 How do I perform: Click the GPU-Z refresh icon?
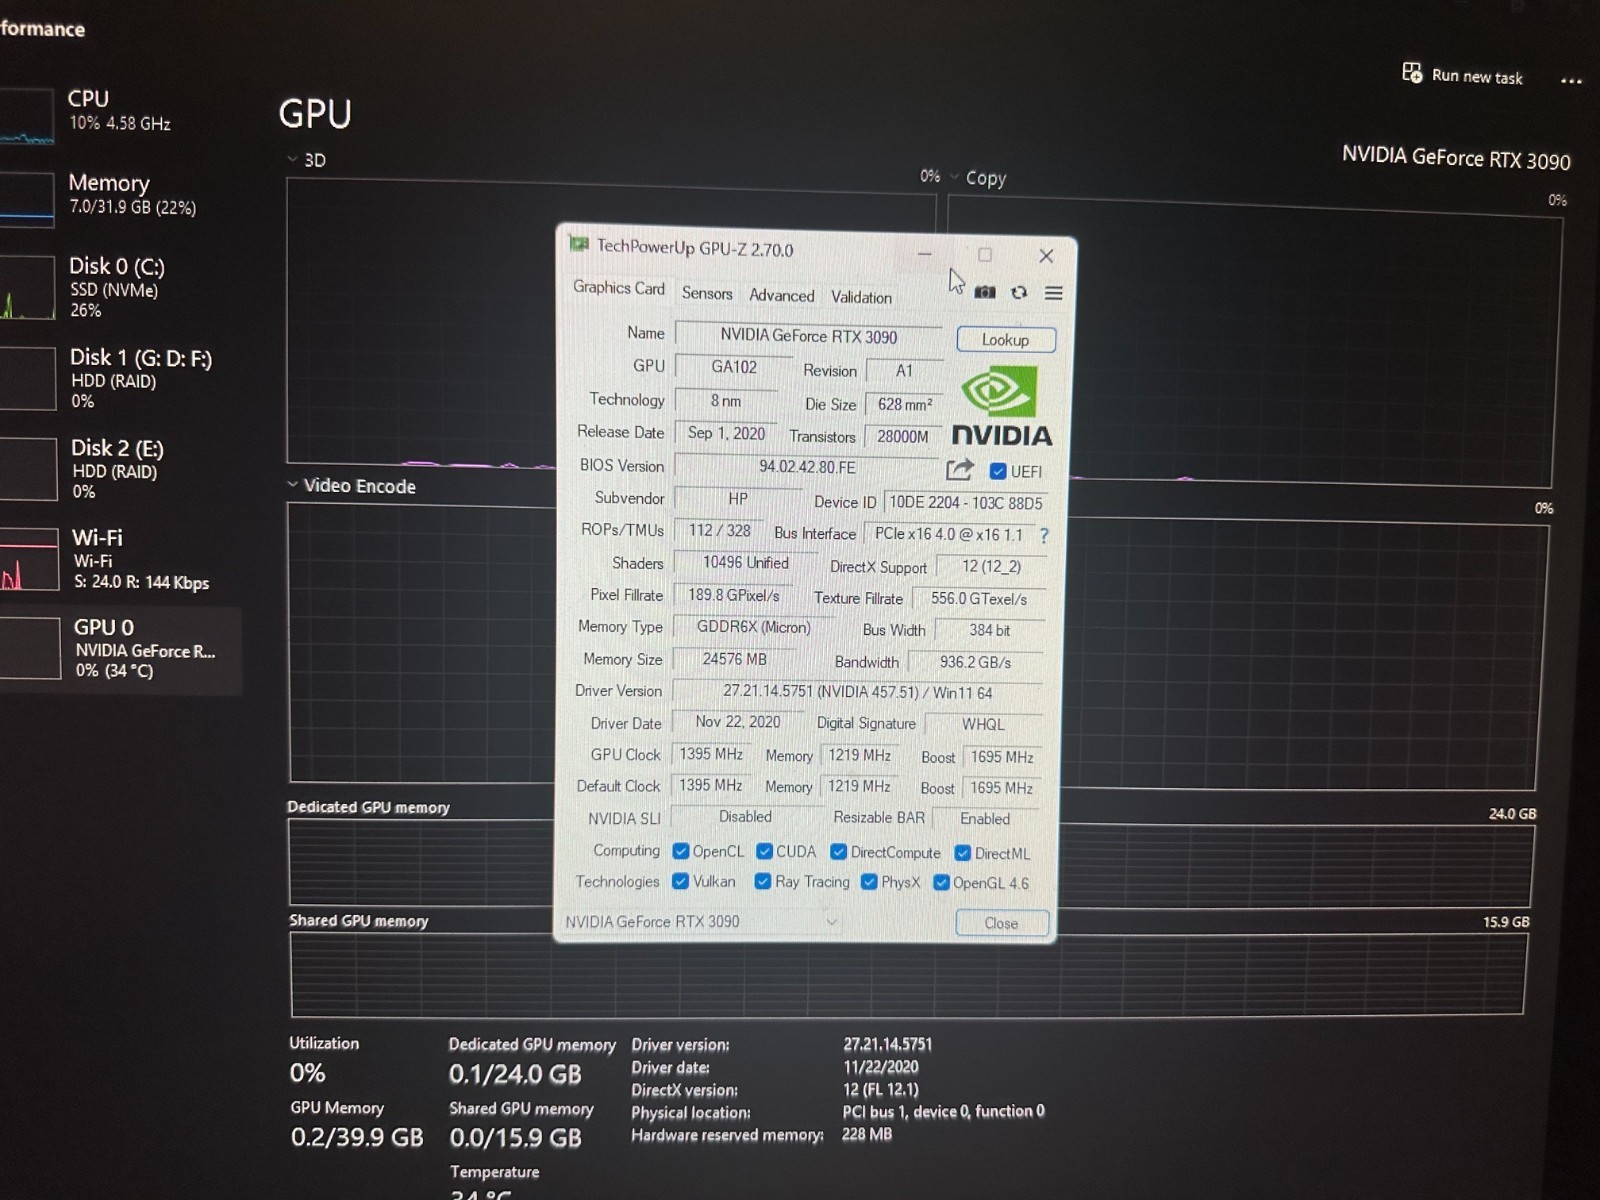tap(1019, 292)
